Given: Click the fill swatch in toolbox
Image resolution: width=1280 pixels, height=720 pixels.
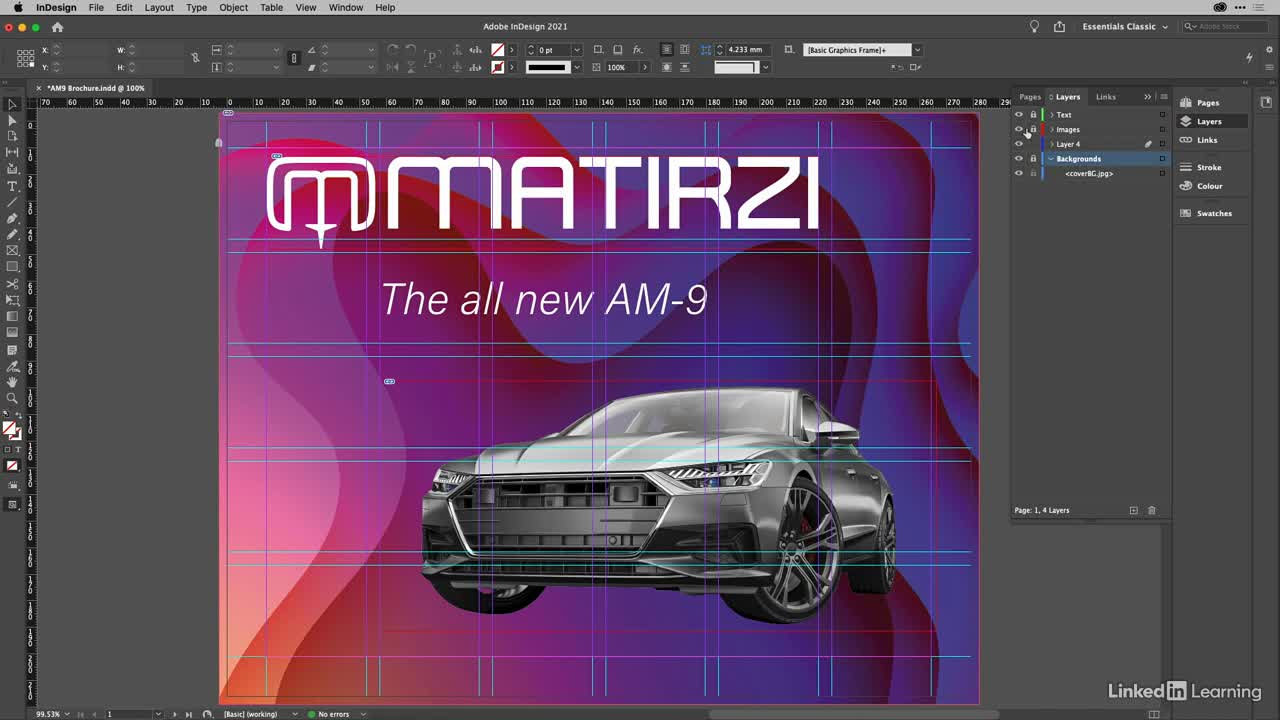Looking at the screenshot, I should (x=9, y=428).
